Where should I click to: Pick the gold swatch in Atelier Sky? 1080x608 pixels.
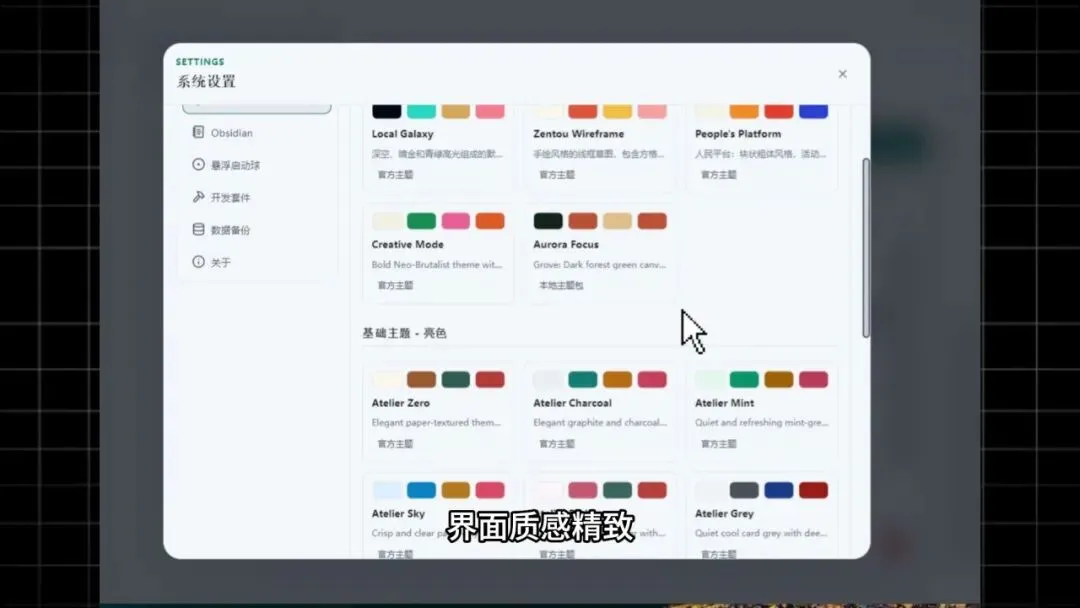[x=455, y=490]
